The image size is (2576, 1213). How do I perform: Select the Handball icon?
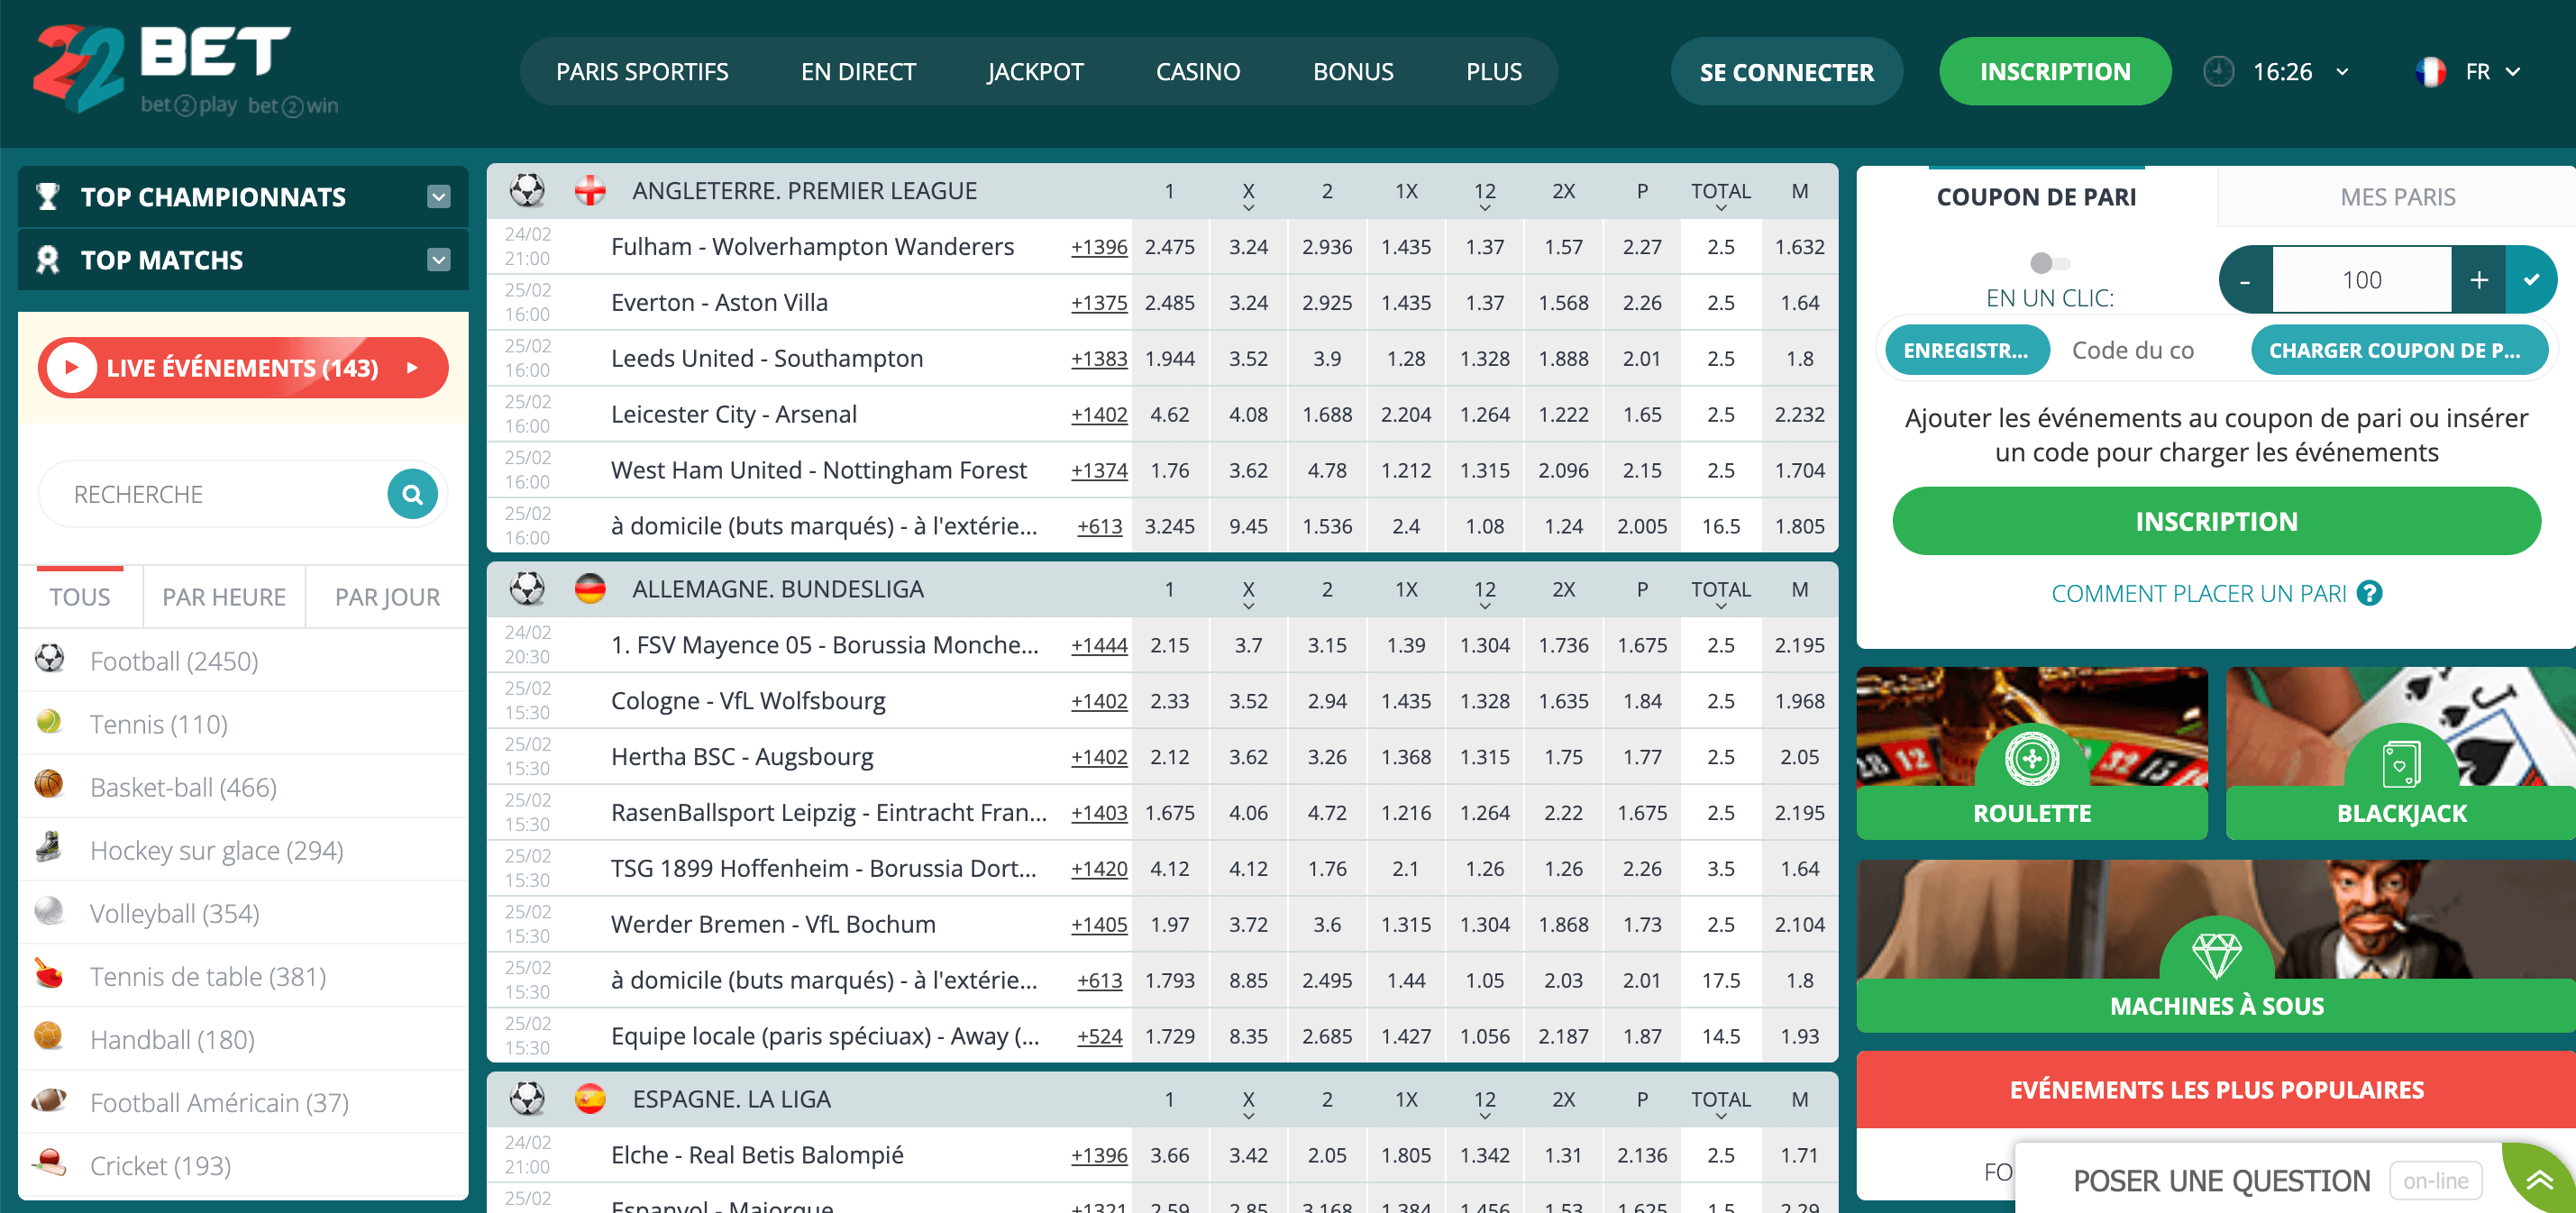pyautogui.click(x=49, y=1037)
